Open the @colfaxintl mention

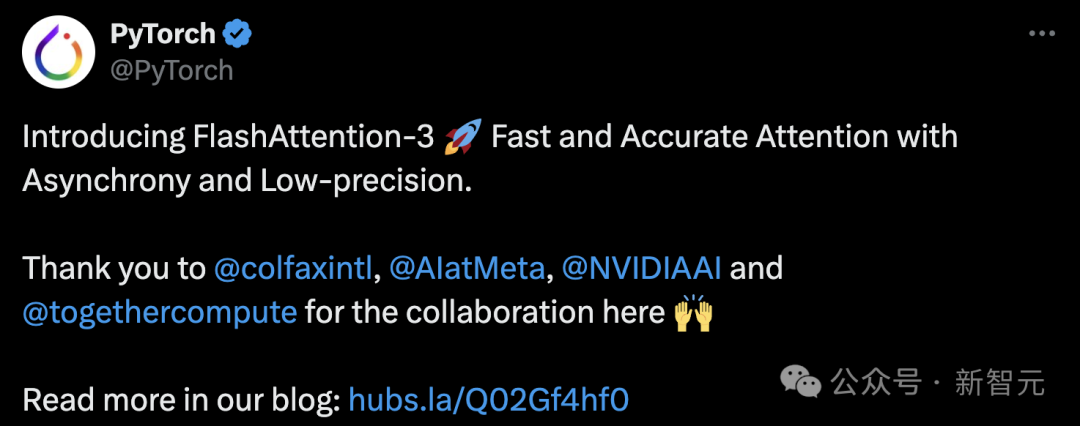(293, 269)
